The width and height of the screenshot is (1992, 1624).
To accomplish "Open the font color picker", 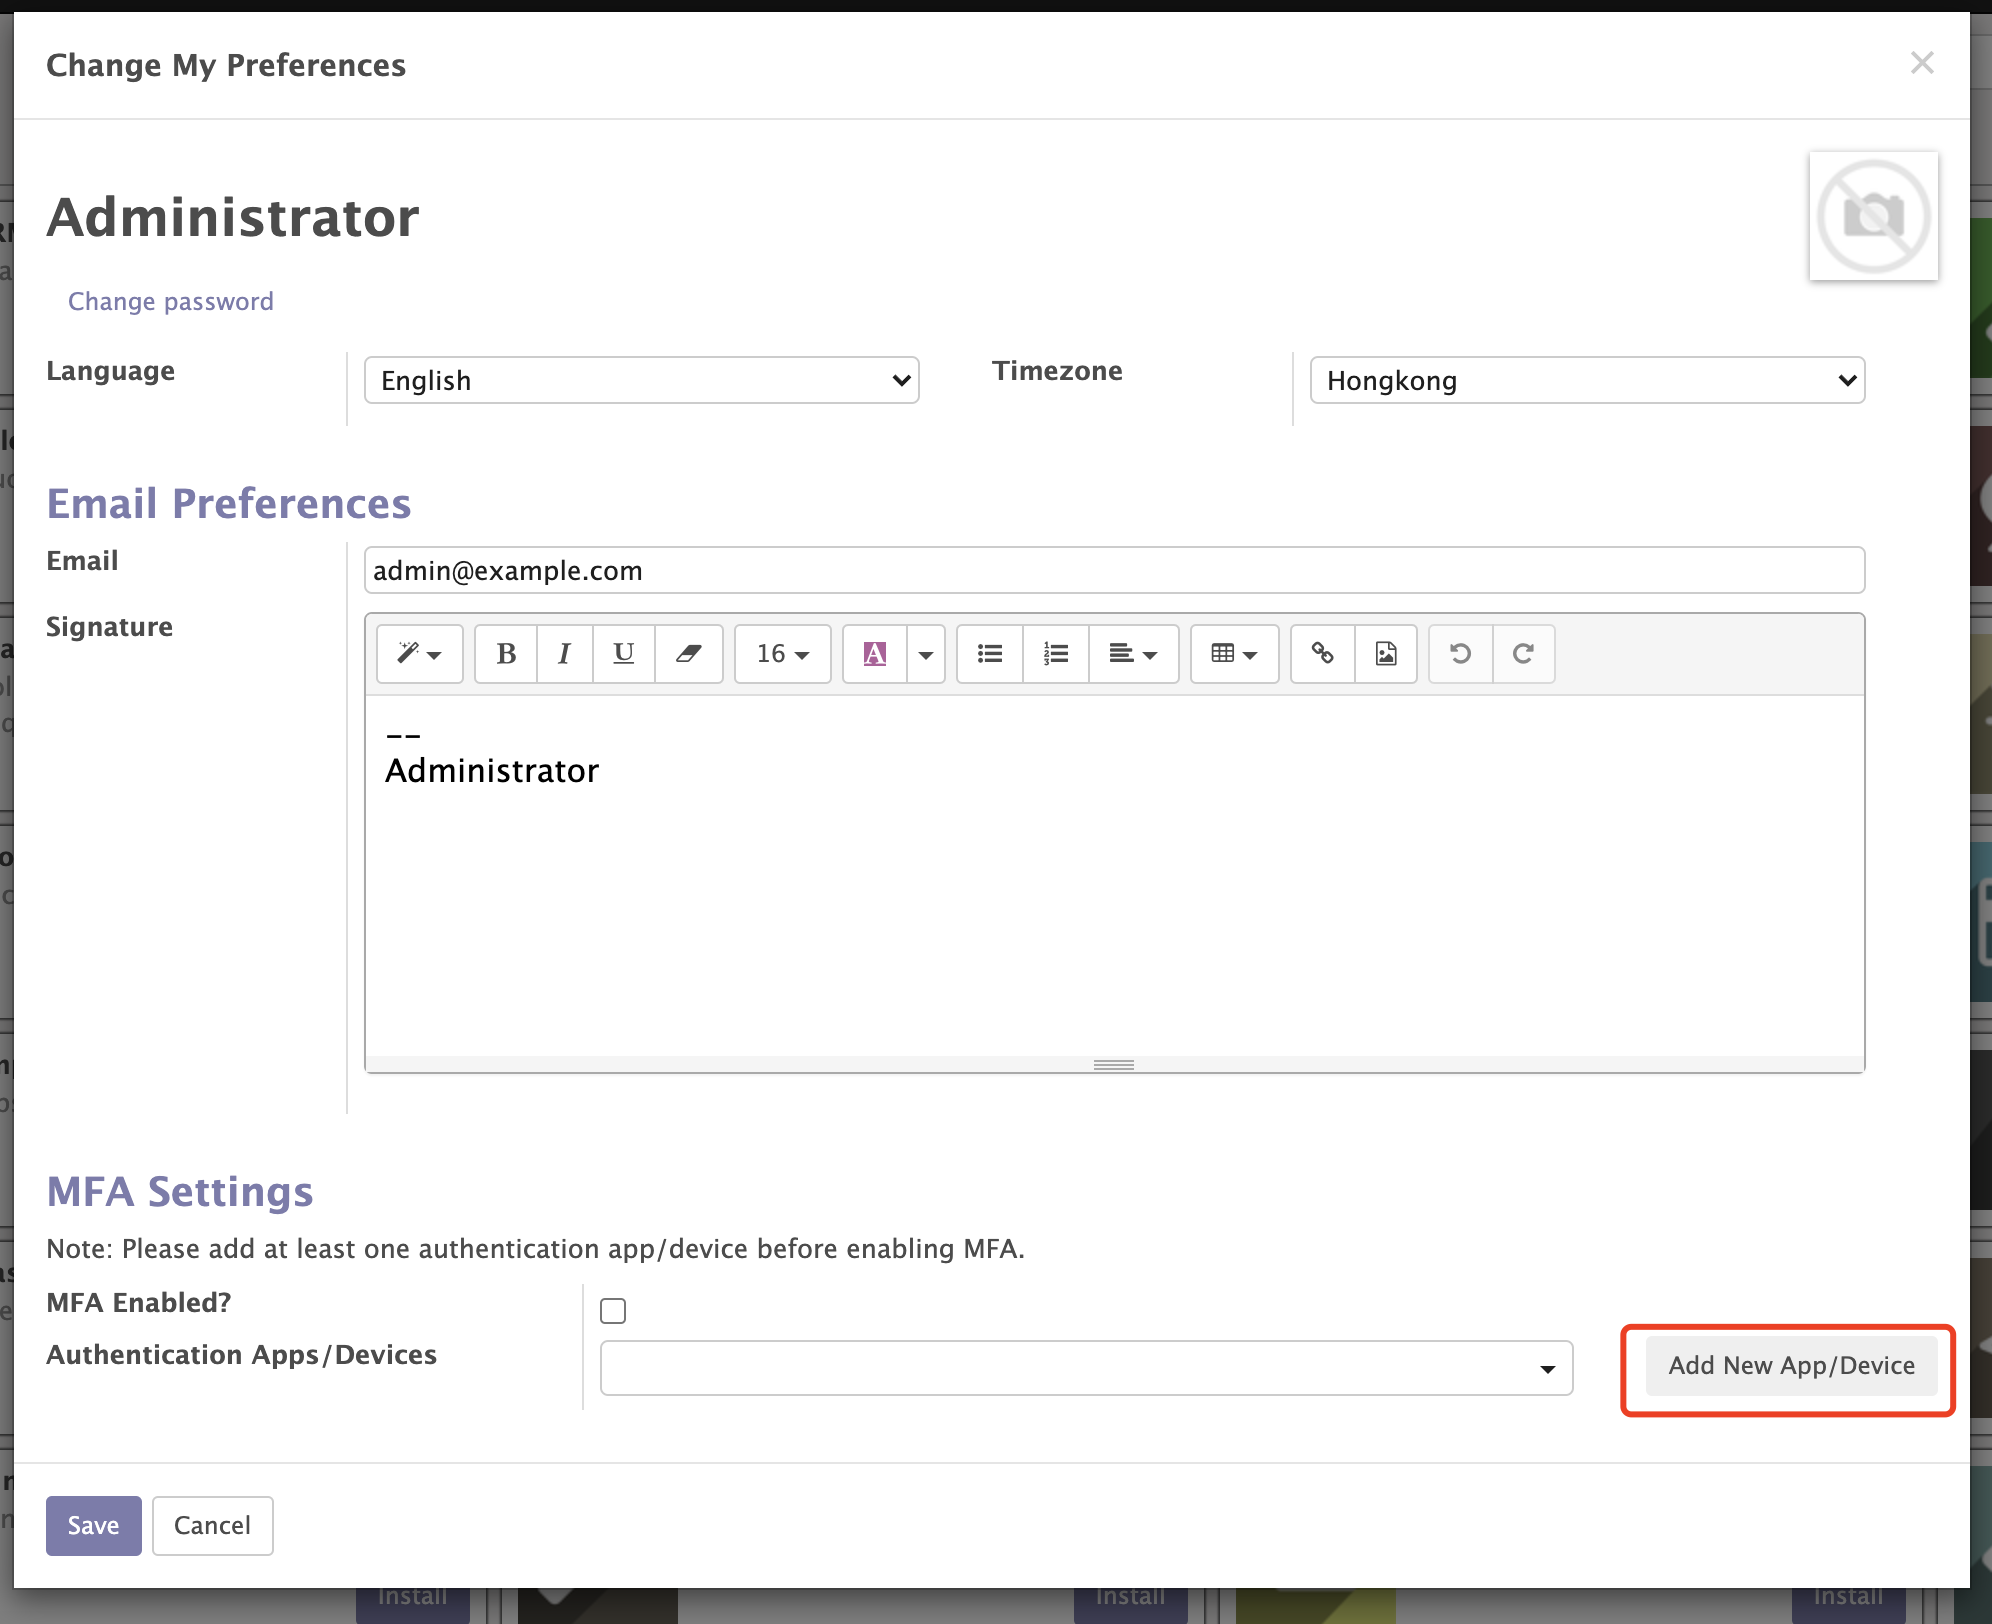I will click(875, 654).
